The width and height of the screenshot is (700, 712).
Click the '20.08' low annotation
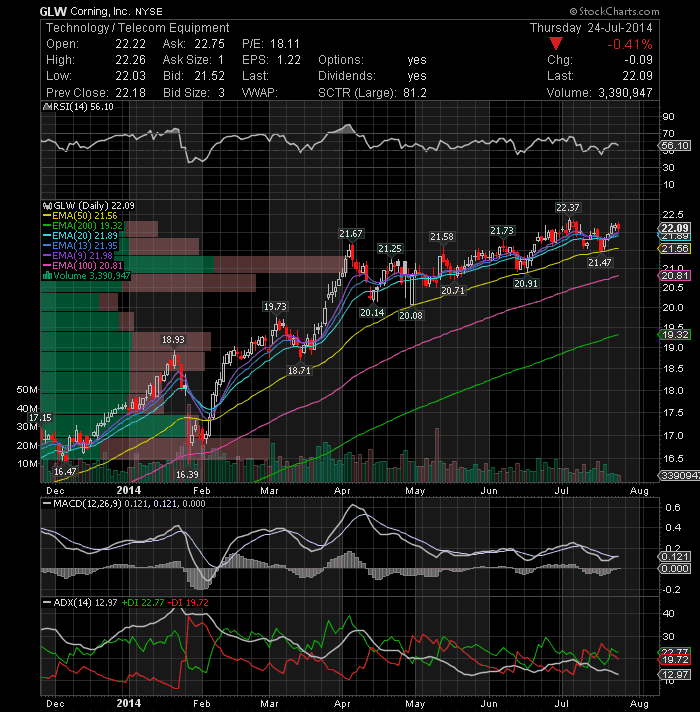(x=411, y=315)
